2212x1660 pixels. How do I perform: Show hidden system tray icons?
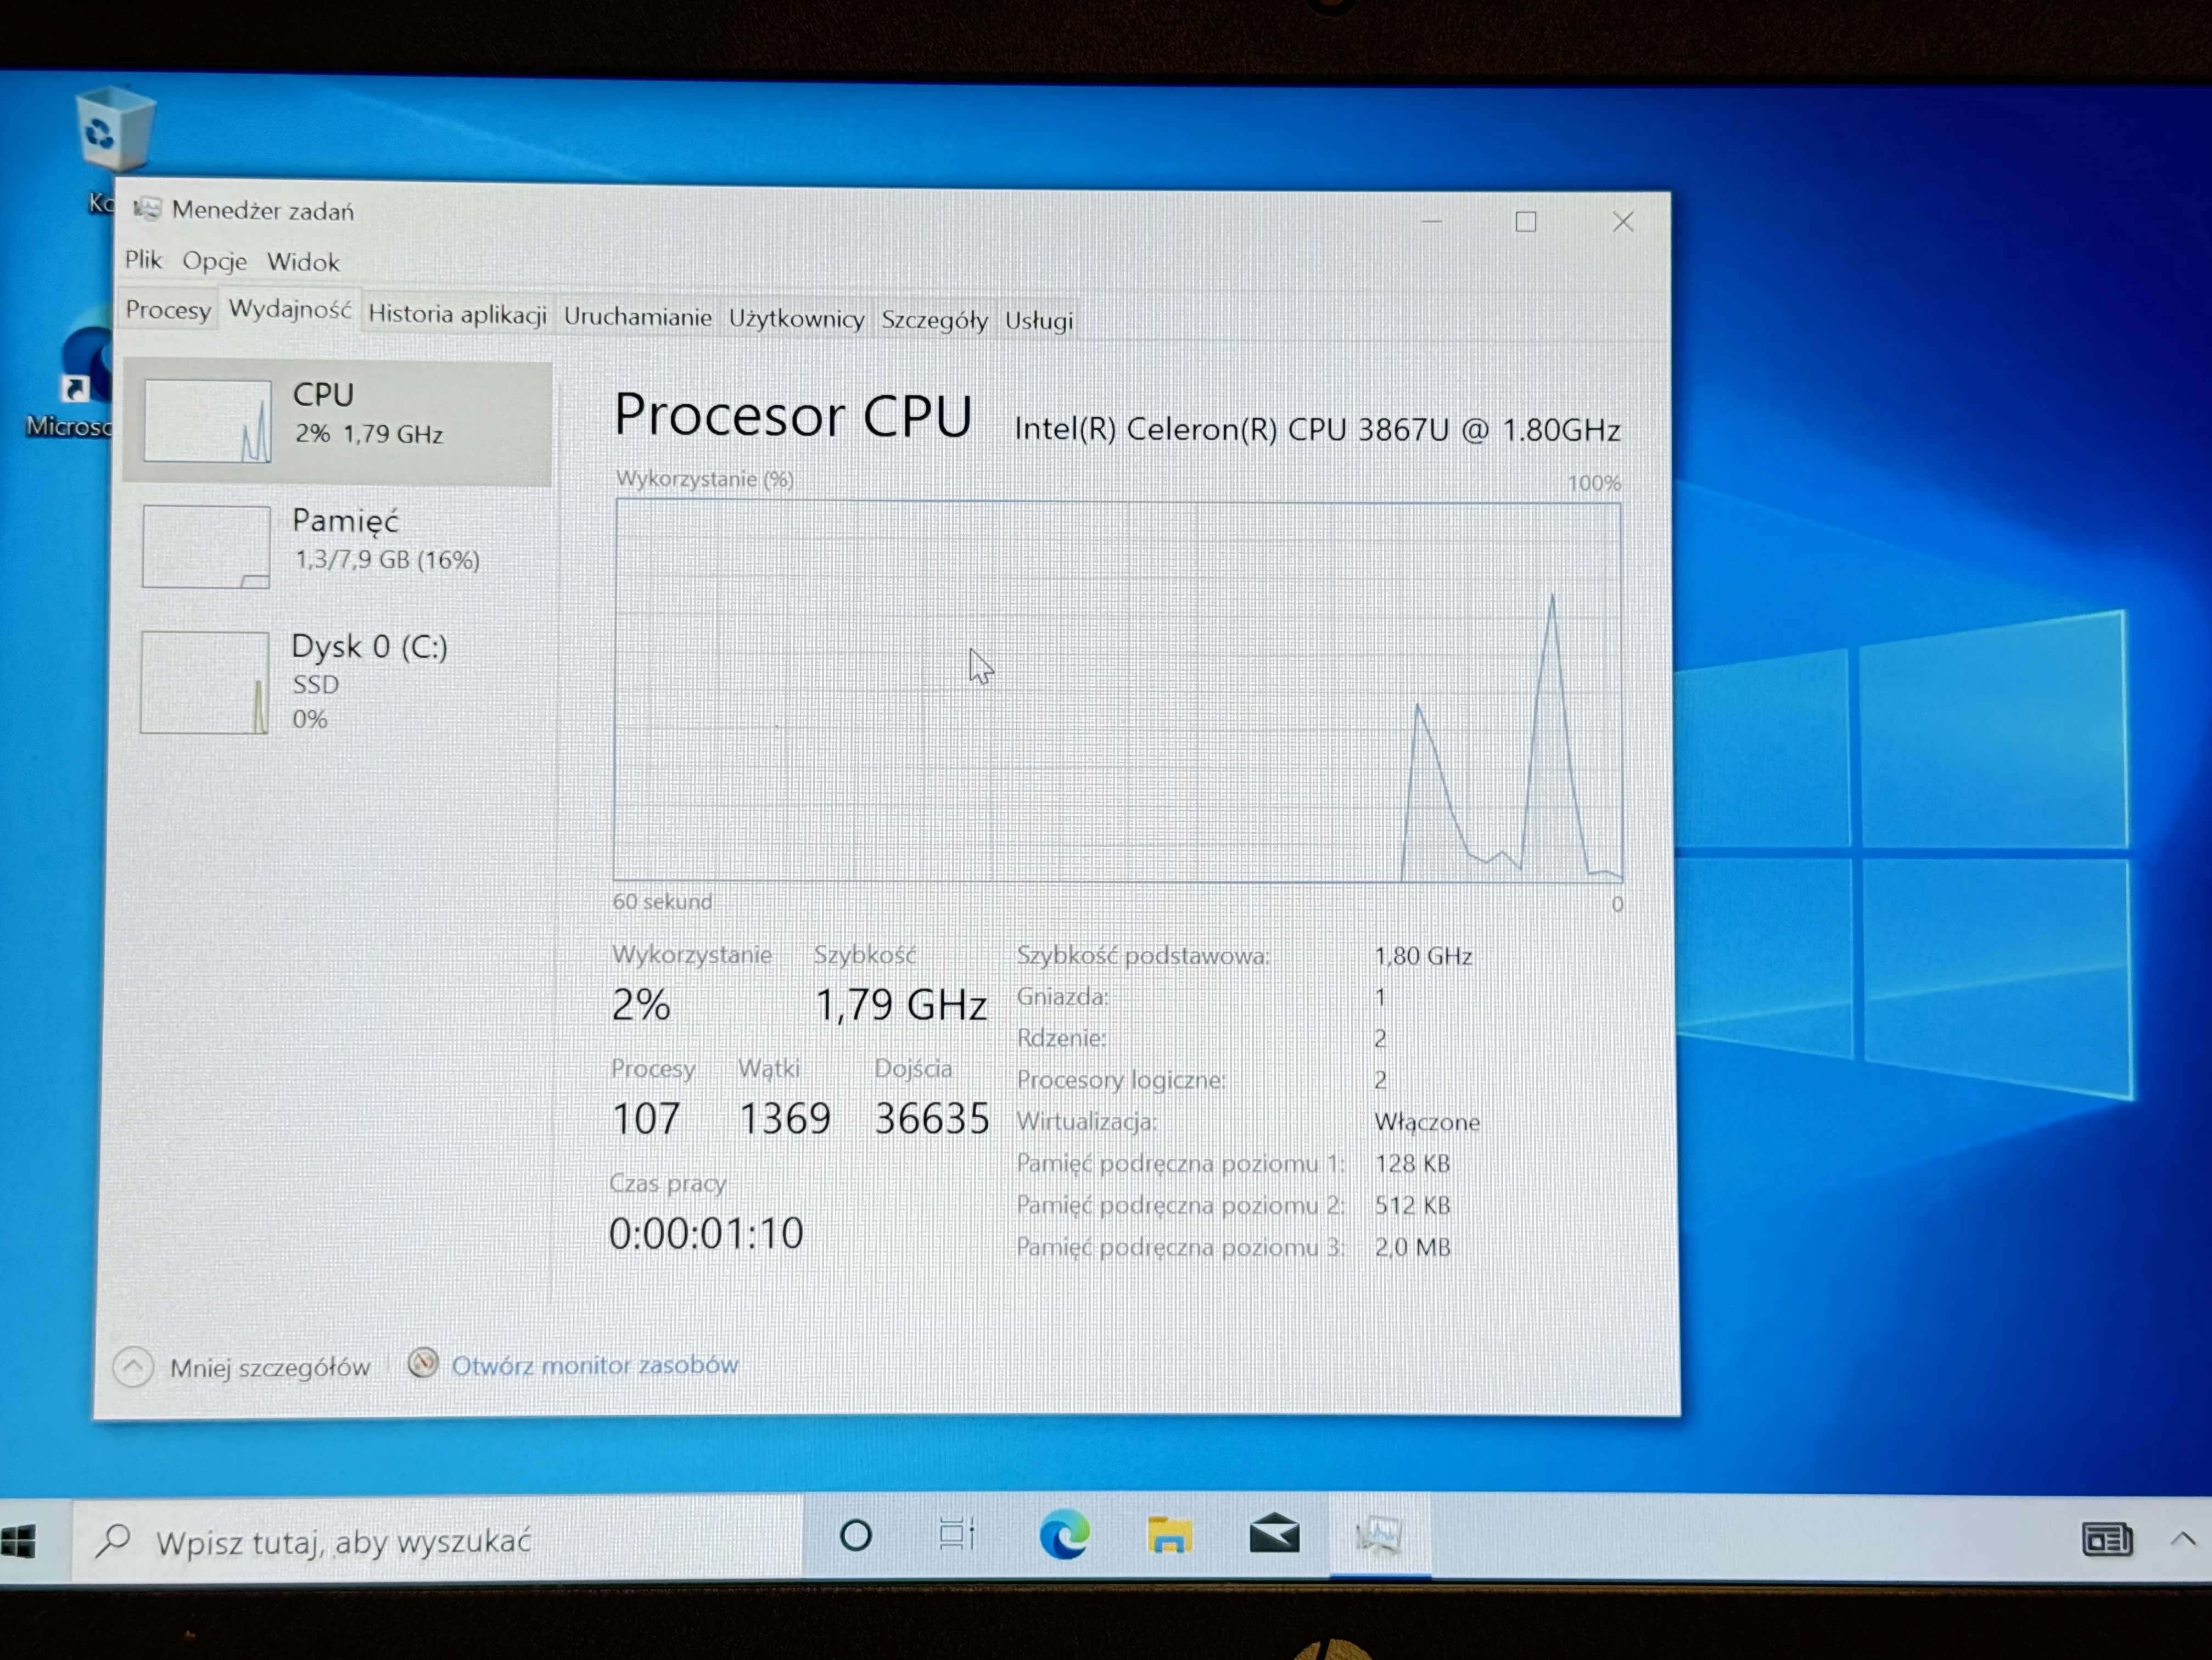(x=2182, y=1539)
